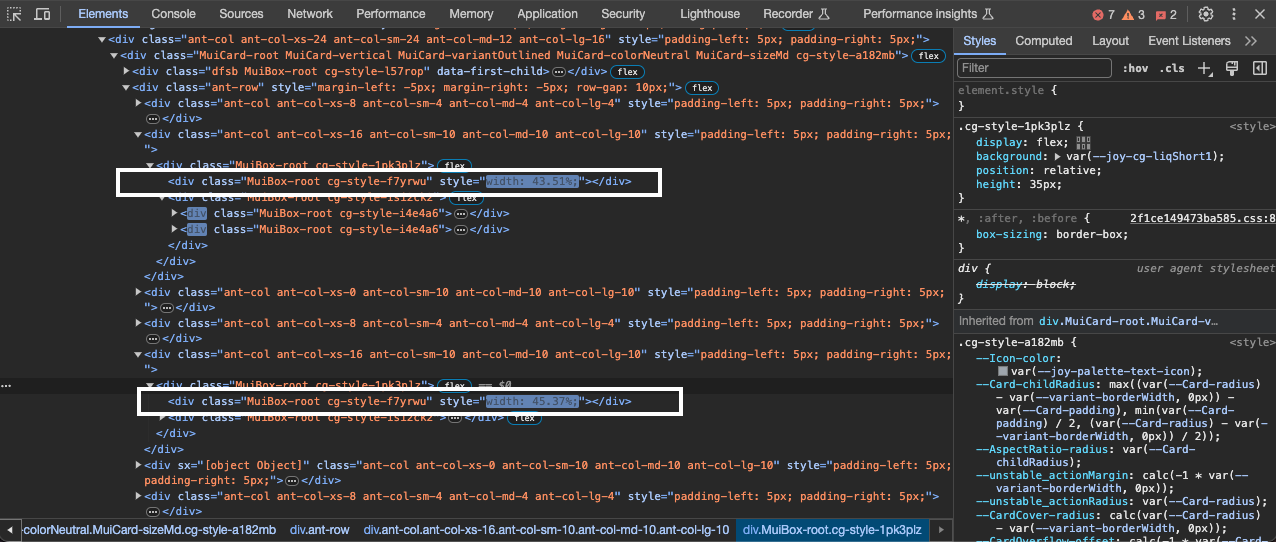The height and width of the screenshot is (542, 1276).
Task: Click the element.style rule block
Action: tap(1115, 97)
